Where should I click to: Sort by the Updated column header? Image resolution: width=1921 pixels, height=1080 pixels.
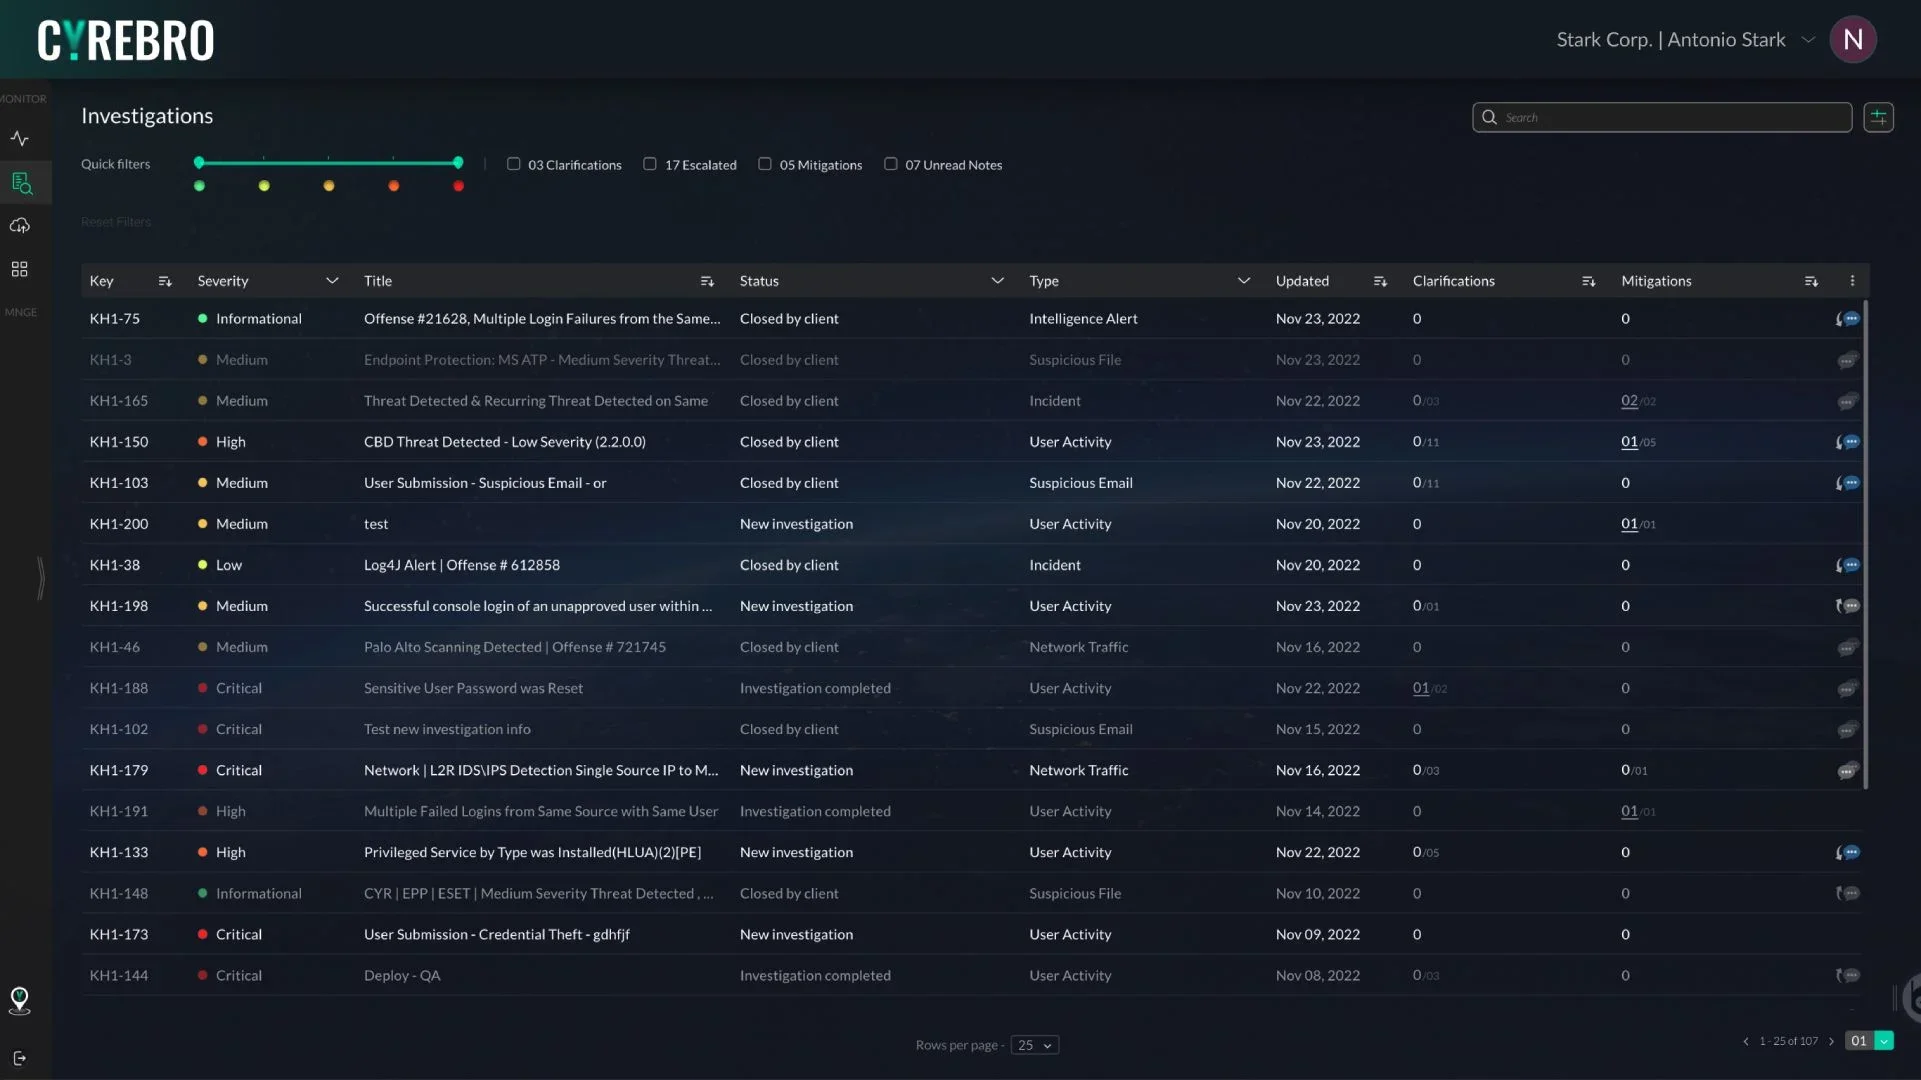pos(1380,281)
